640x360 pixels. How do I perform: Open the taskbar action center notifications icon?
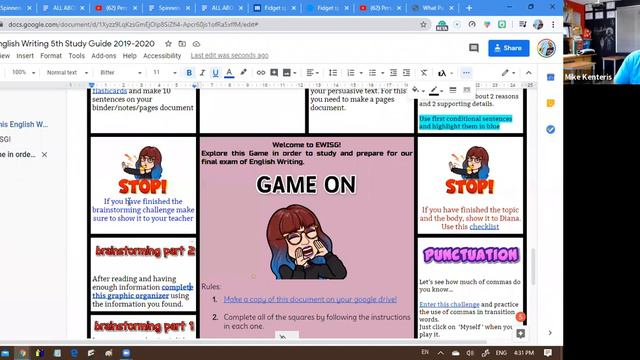point(548,352)
